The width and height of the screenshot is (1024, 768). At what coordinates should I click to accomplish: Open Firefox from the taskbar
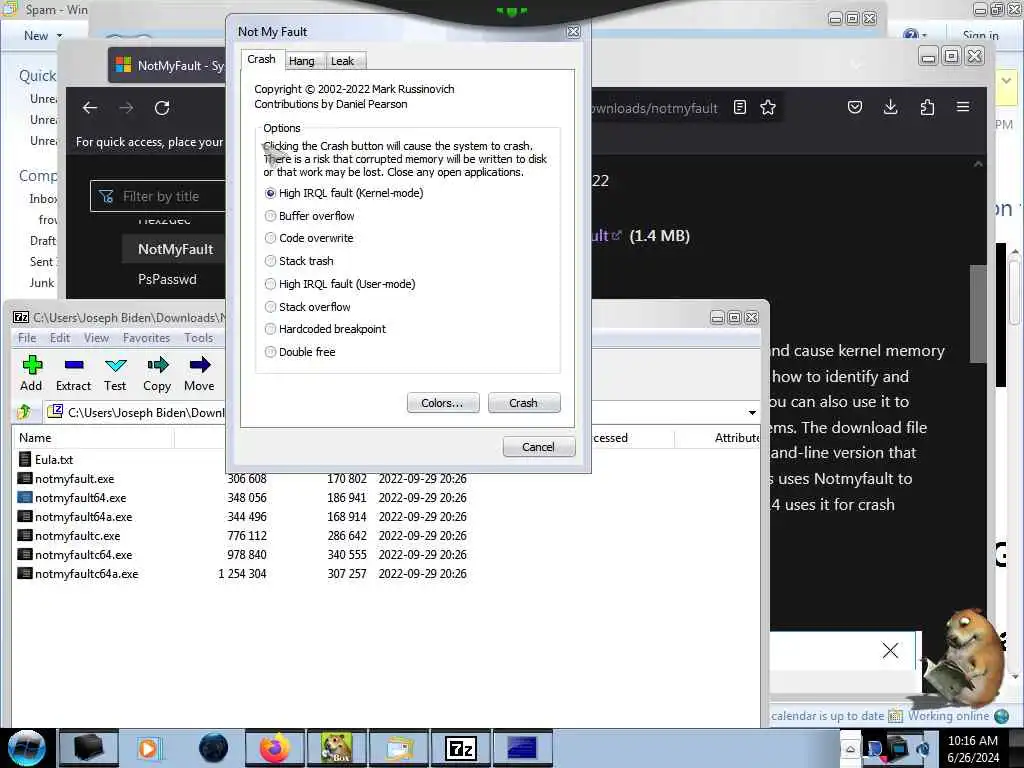(275, 748)
